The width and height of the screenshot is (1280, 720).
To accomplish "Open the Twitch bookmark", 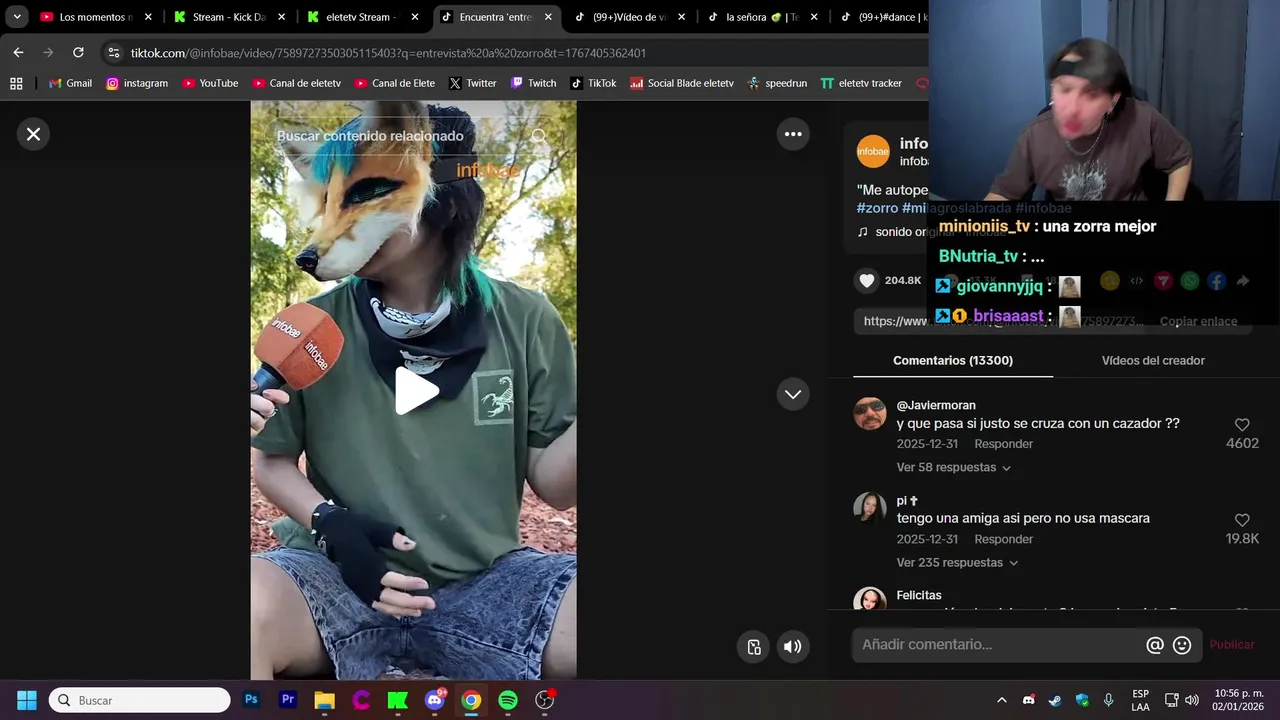I will pyautogui.click(x=533, y=83).
